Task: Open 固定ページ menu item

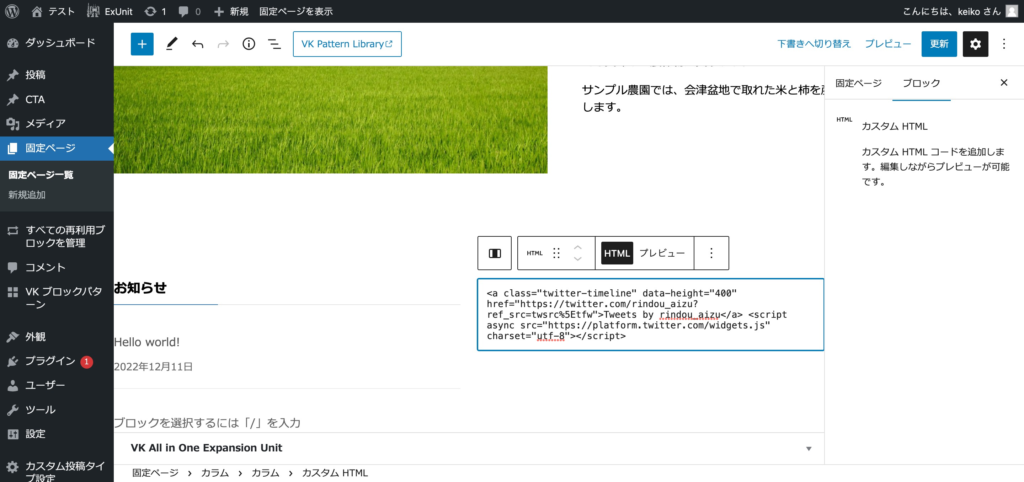Action: click(x=57, y=148)
